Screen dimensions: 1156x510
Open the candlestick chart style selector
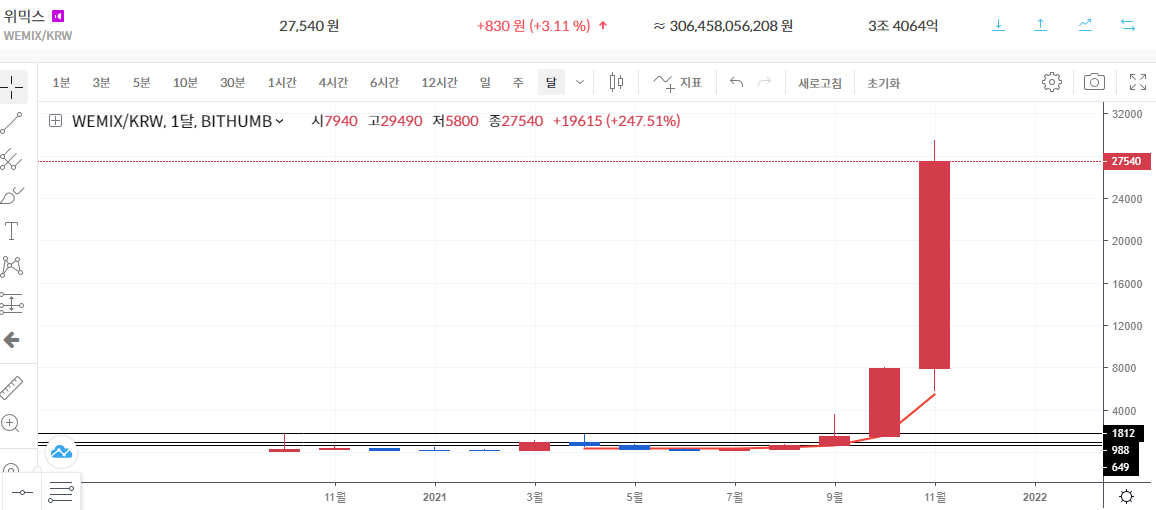(x=616, y=83)
